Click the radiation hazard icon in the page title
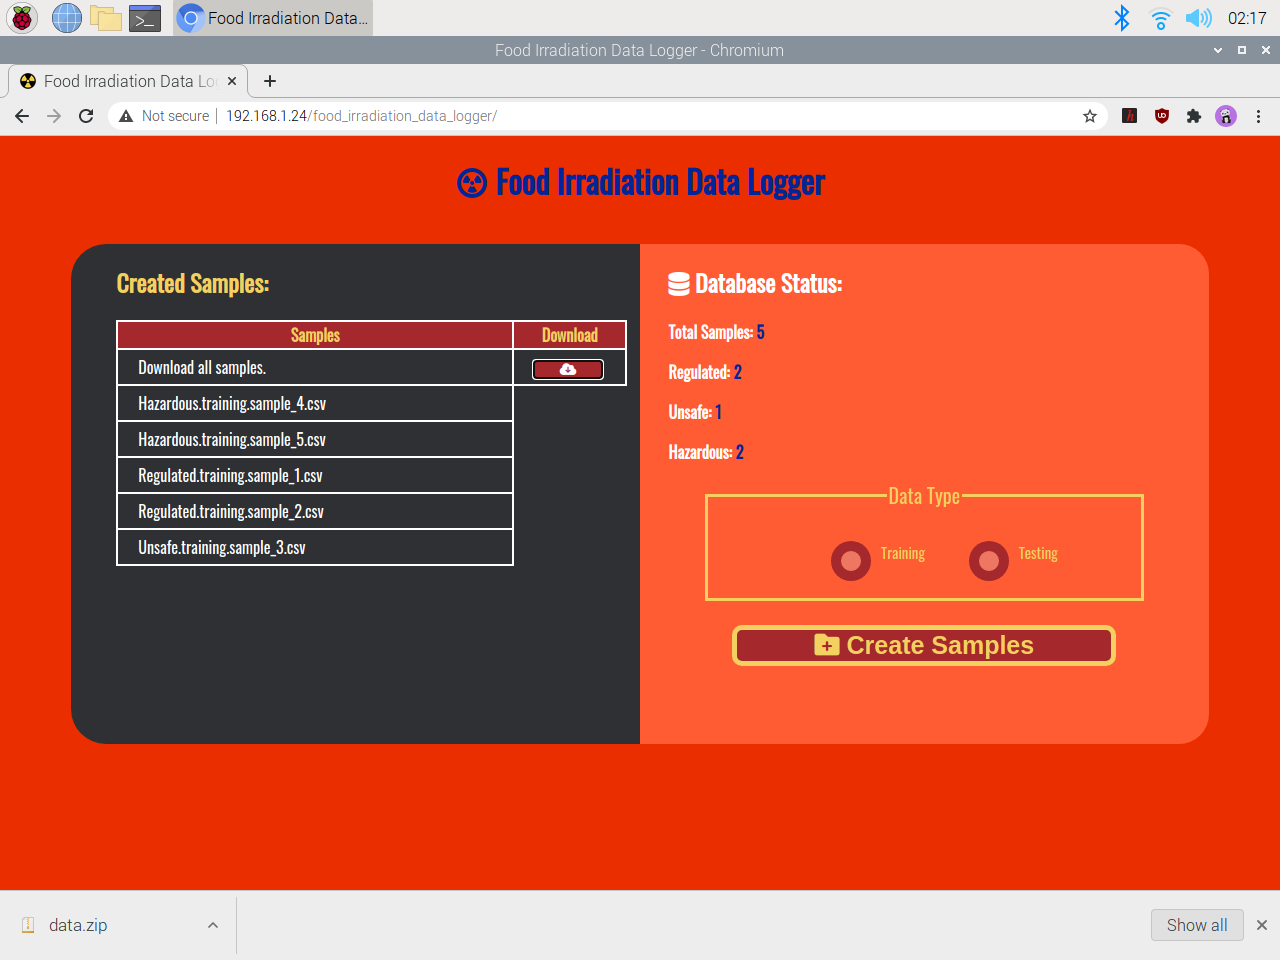1280x960 pixels. 471,181
